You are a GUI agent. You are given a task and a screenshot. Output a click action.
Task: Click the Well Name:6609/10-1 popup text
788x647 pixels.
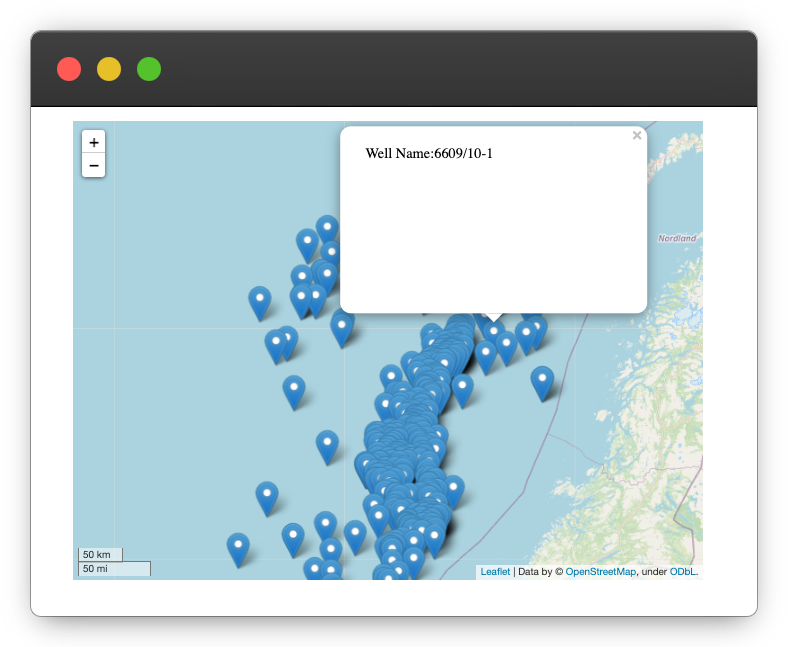tap(429, 153)
